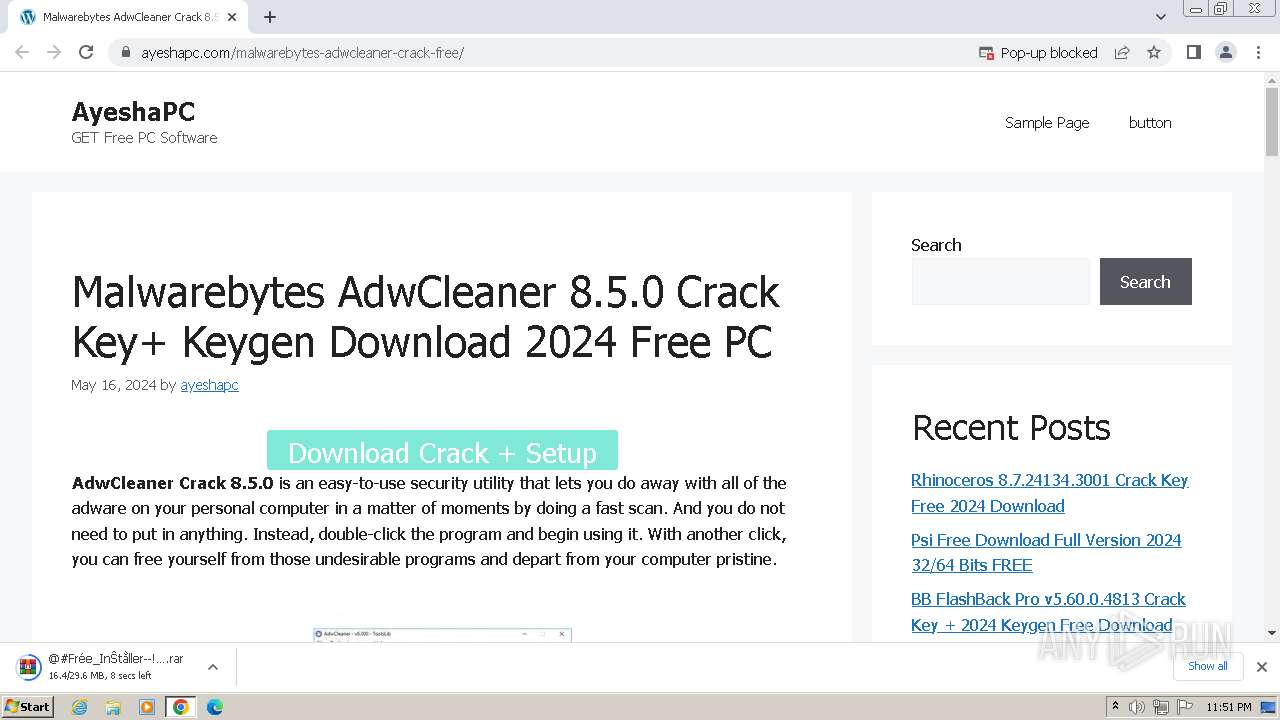This screenshot has height=720, width=1280.
Task: Go forward using the browser forward arrow
Action: tap(54, 52)
